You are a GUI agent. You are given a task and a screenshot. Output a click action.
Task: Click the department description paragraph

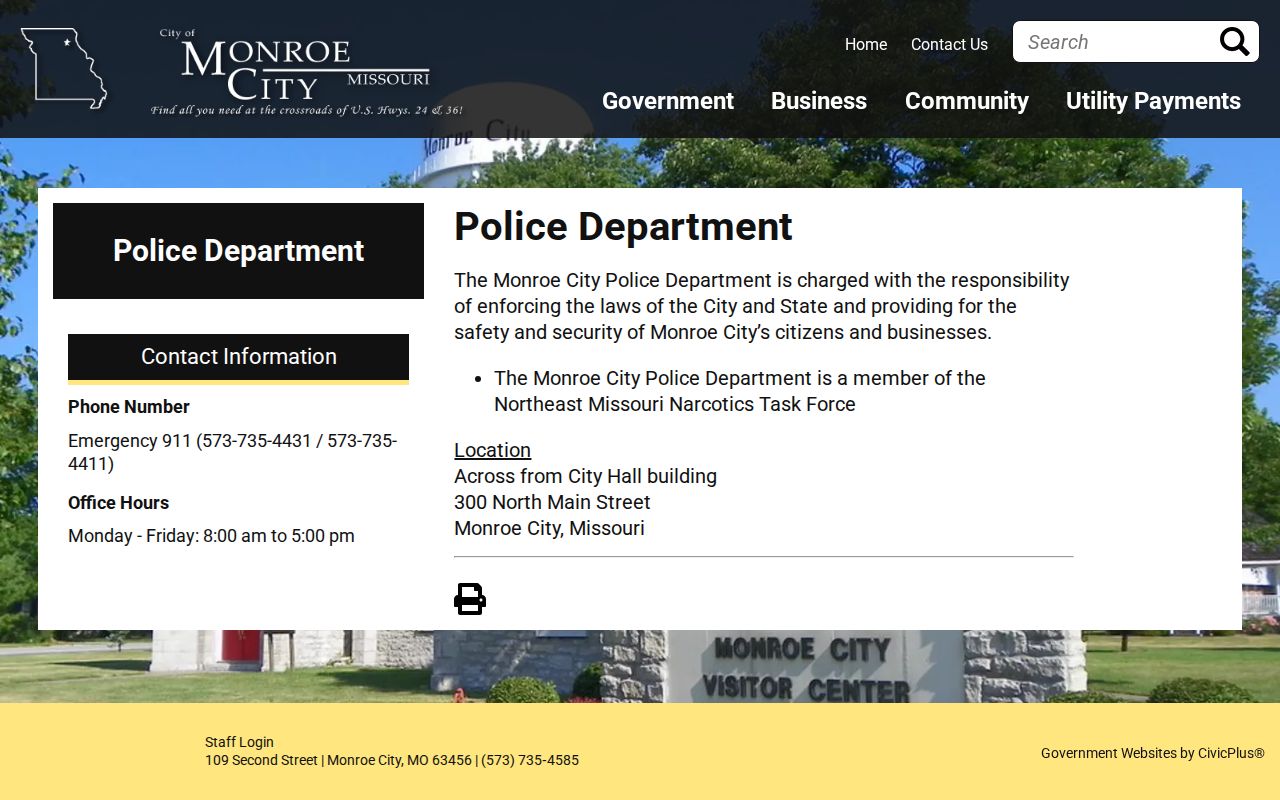[x=762, y=306]
